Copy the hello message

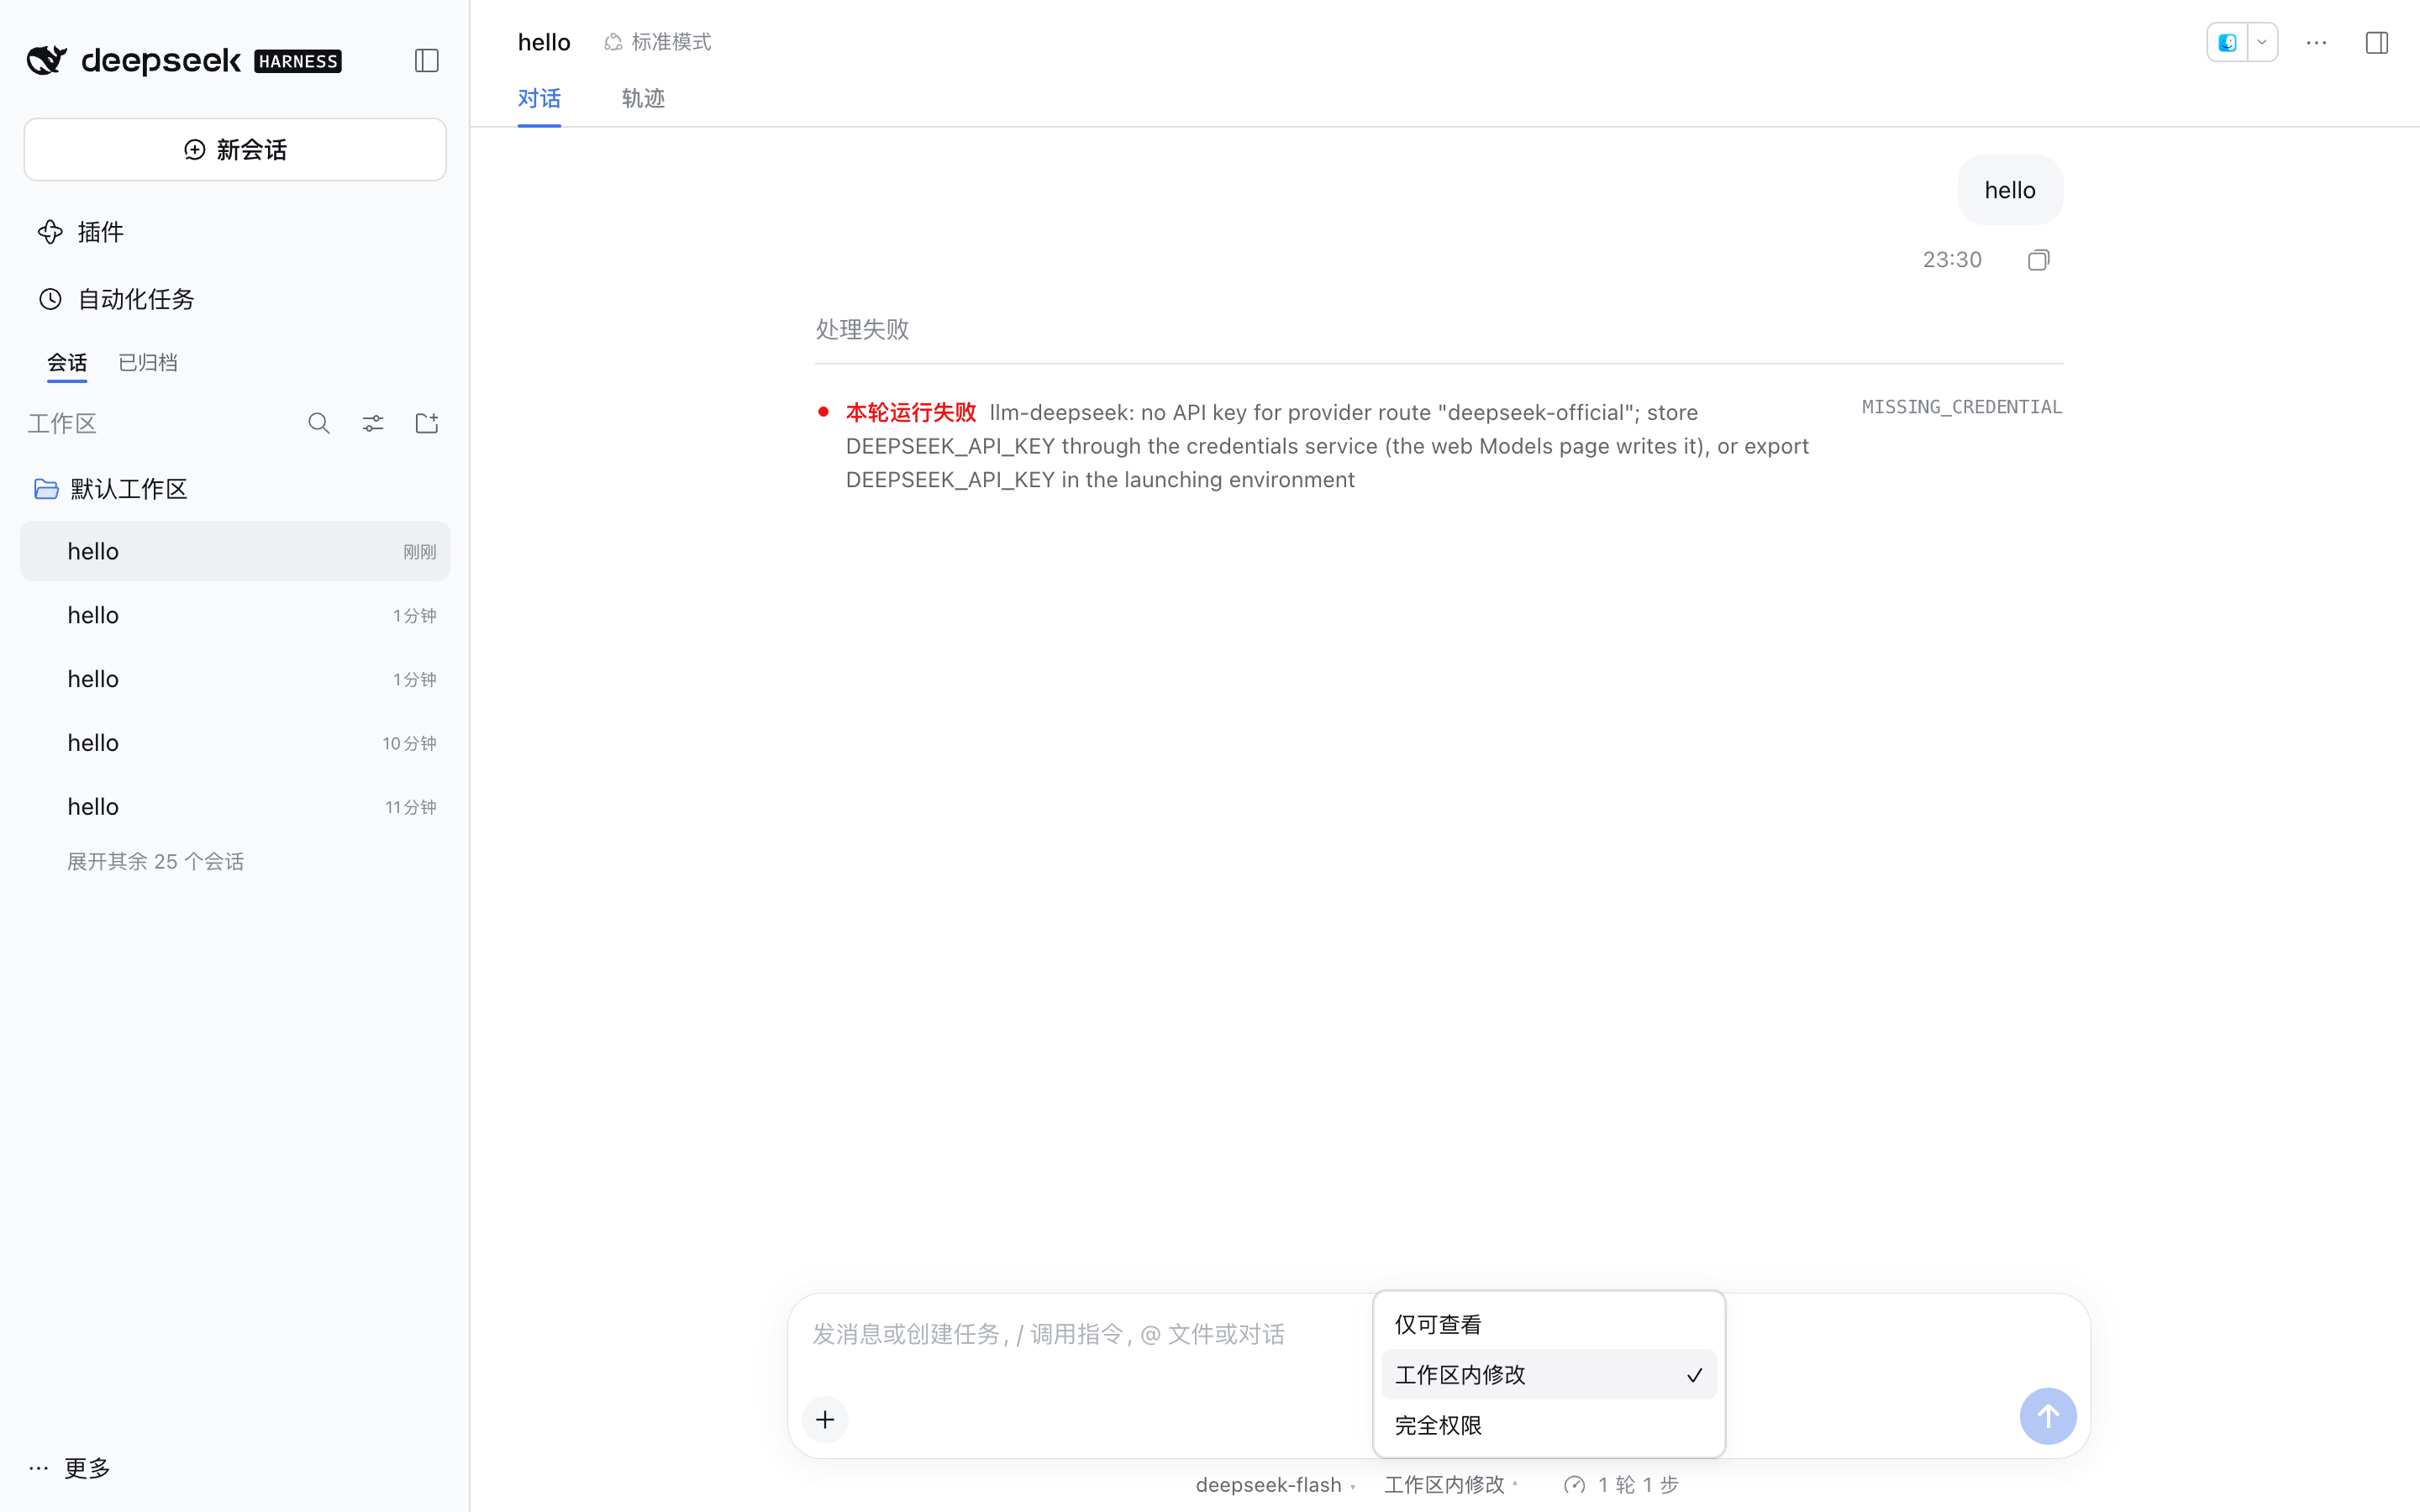pos(2039,260)
